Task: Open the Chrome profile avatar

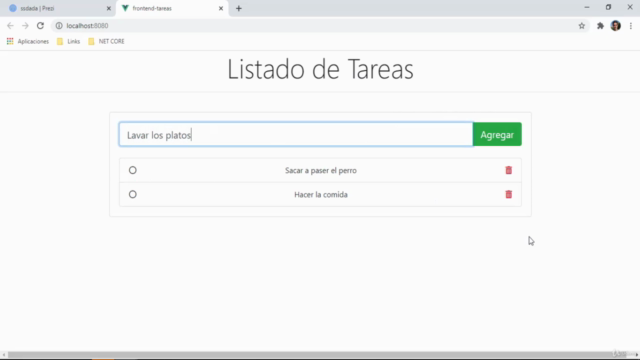Action: coord(616,26)
